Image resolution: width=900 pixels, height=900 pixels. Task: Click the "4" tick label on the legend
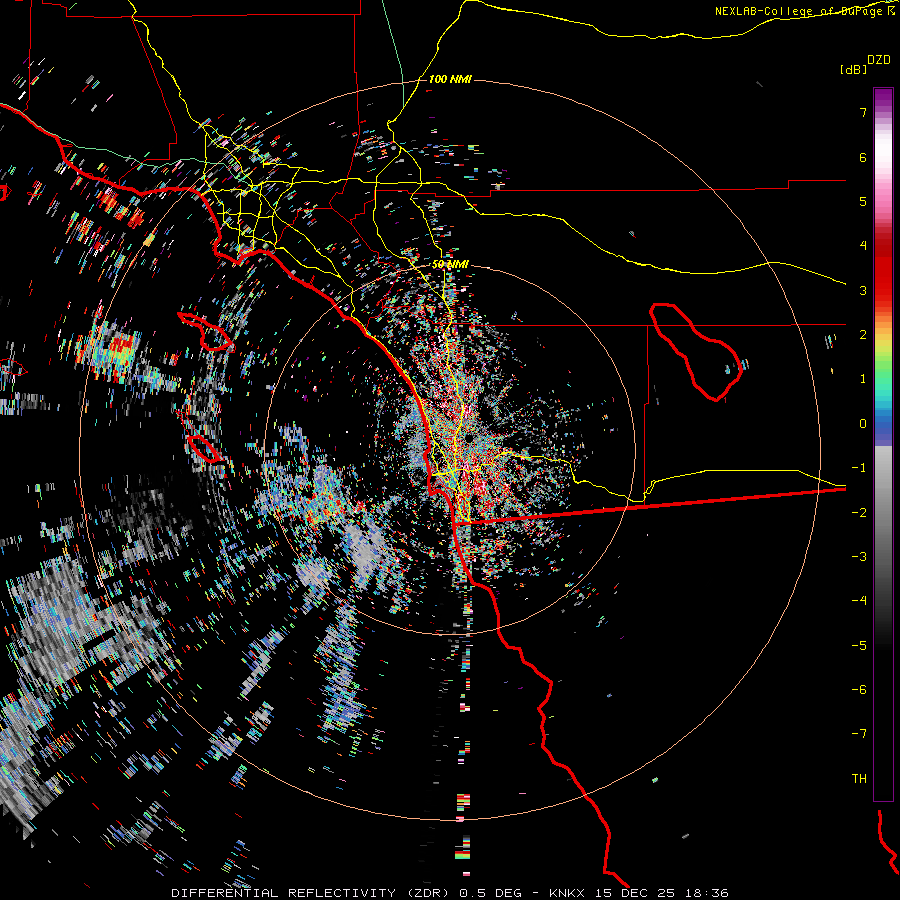[863, 246]
